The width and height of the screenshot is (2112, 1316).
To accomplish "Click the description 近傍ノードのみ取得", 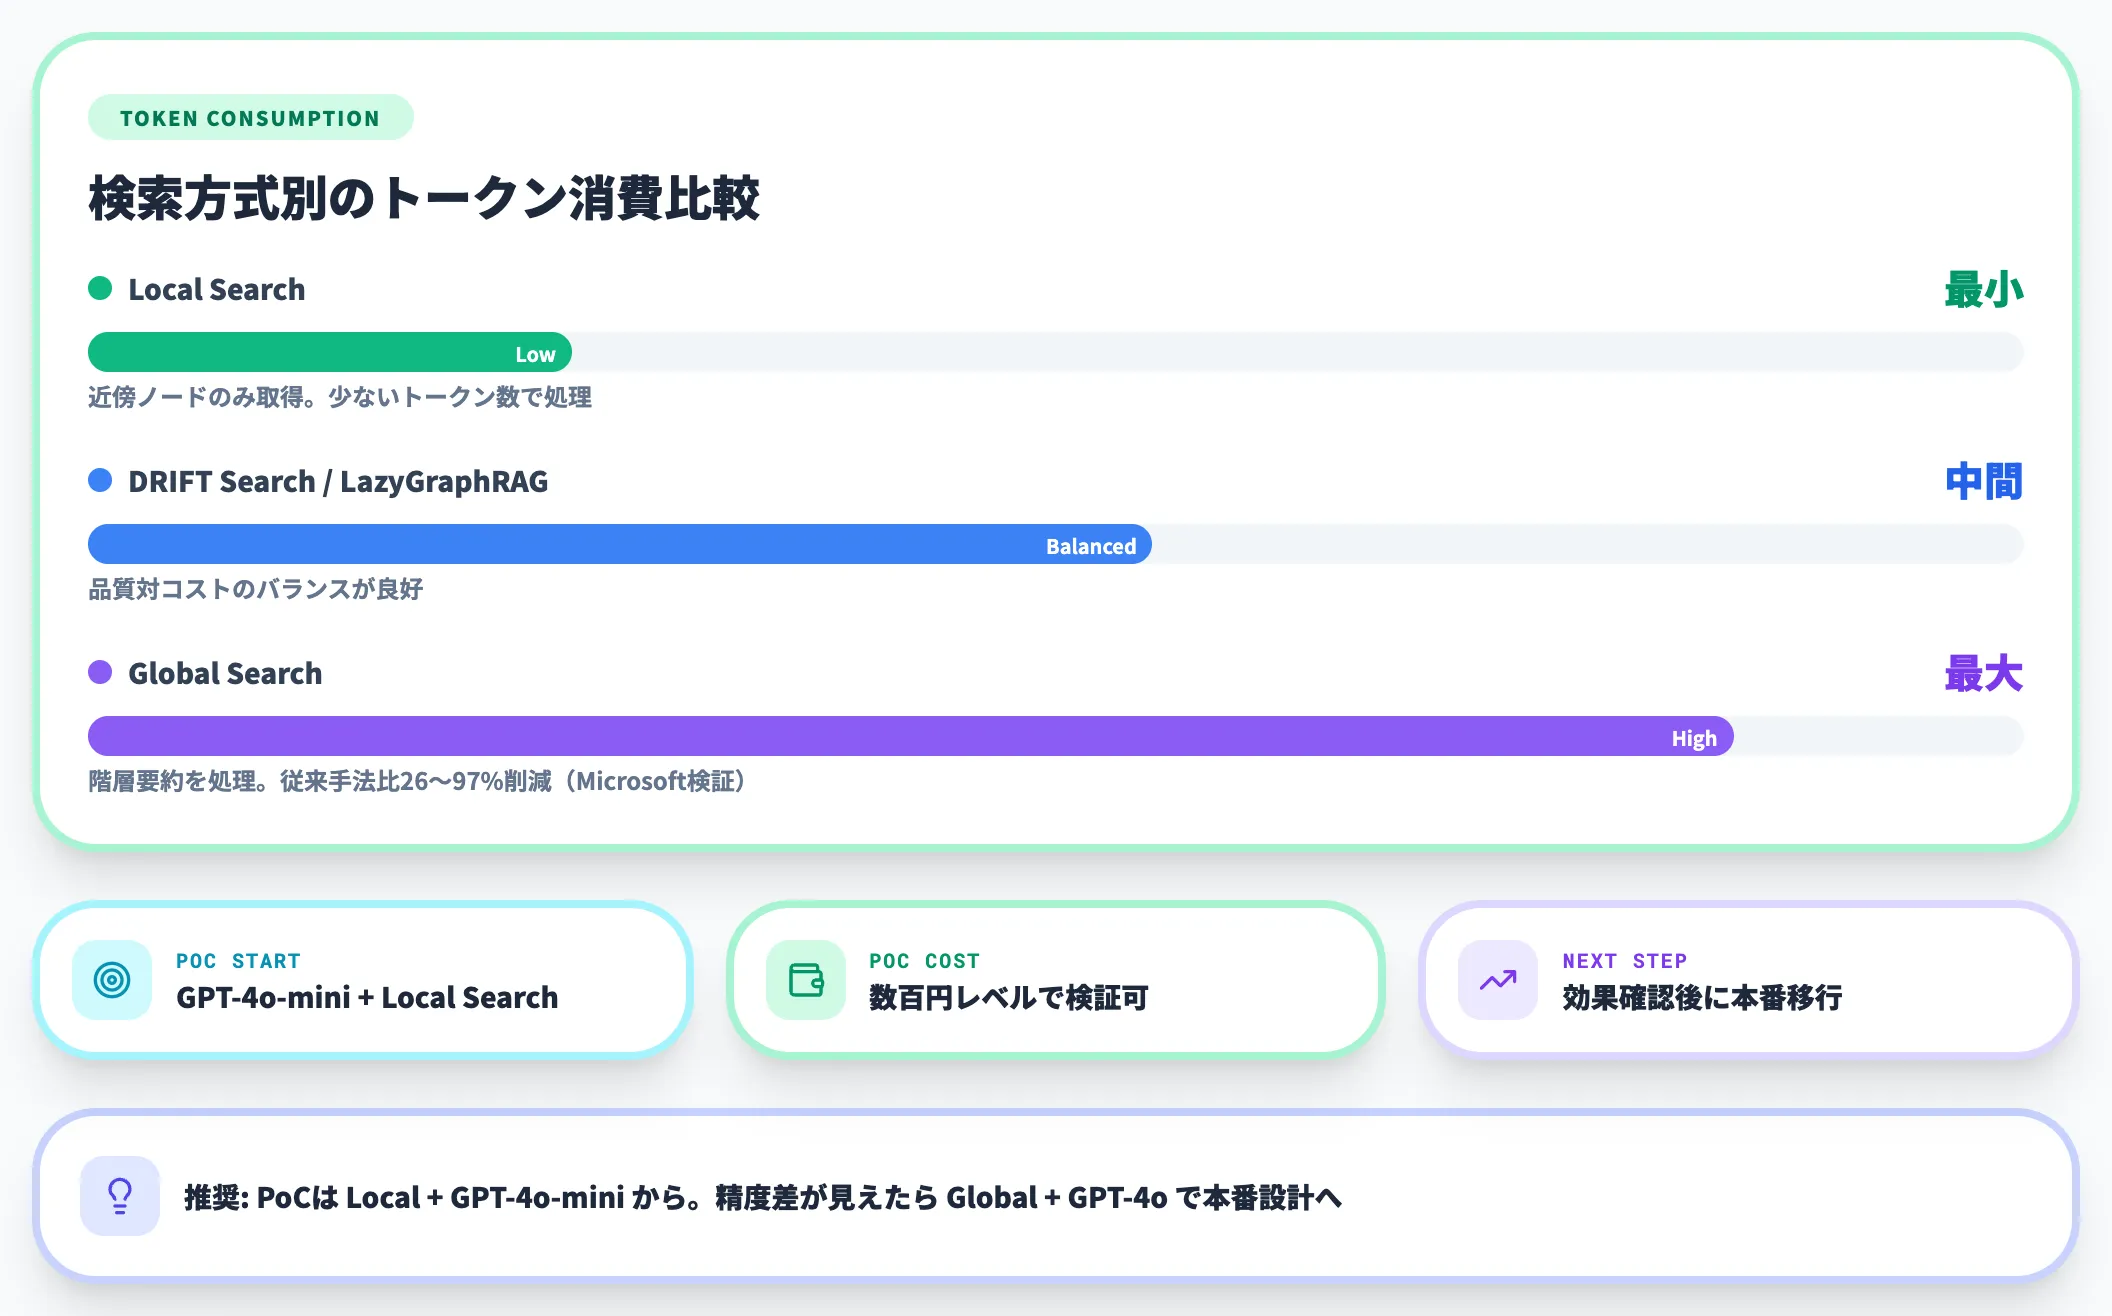I will pos(340,397).
